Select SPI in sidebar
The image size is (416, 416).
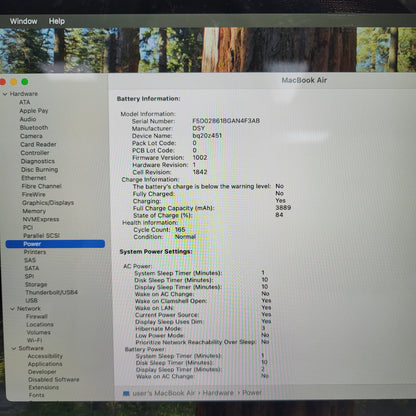click(29, 276)
